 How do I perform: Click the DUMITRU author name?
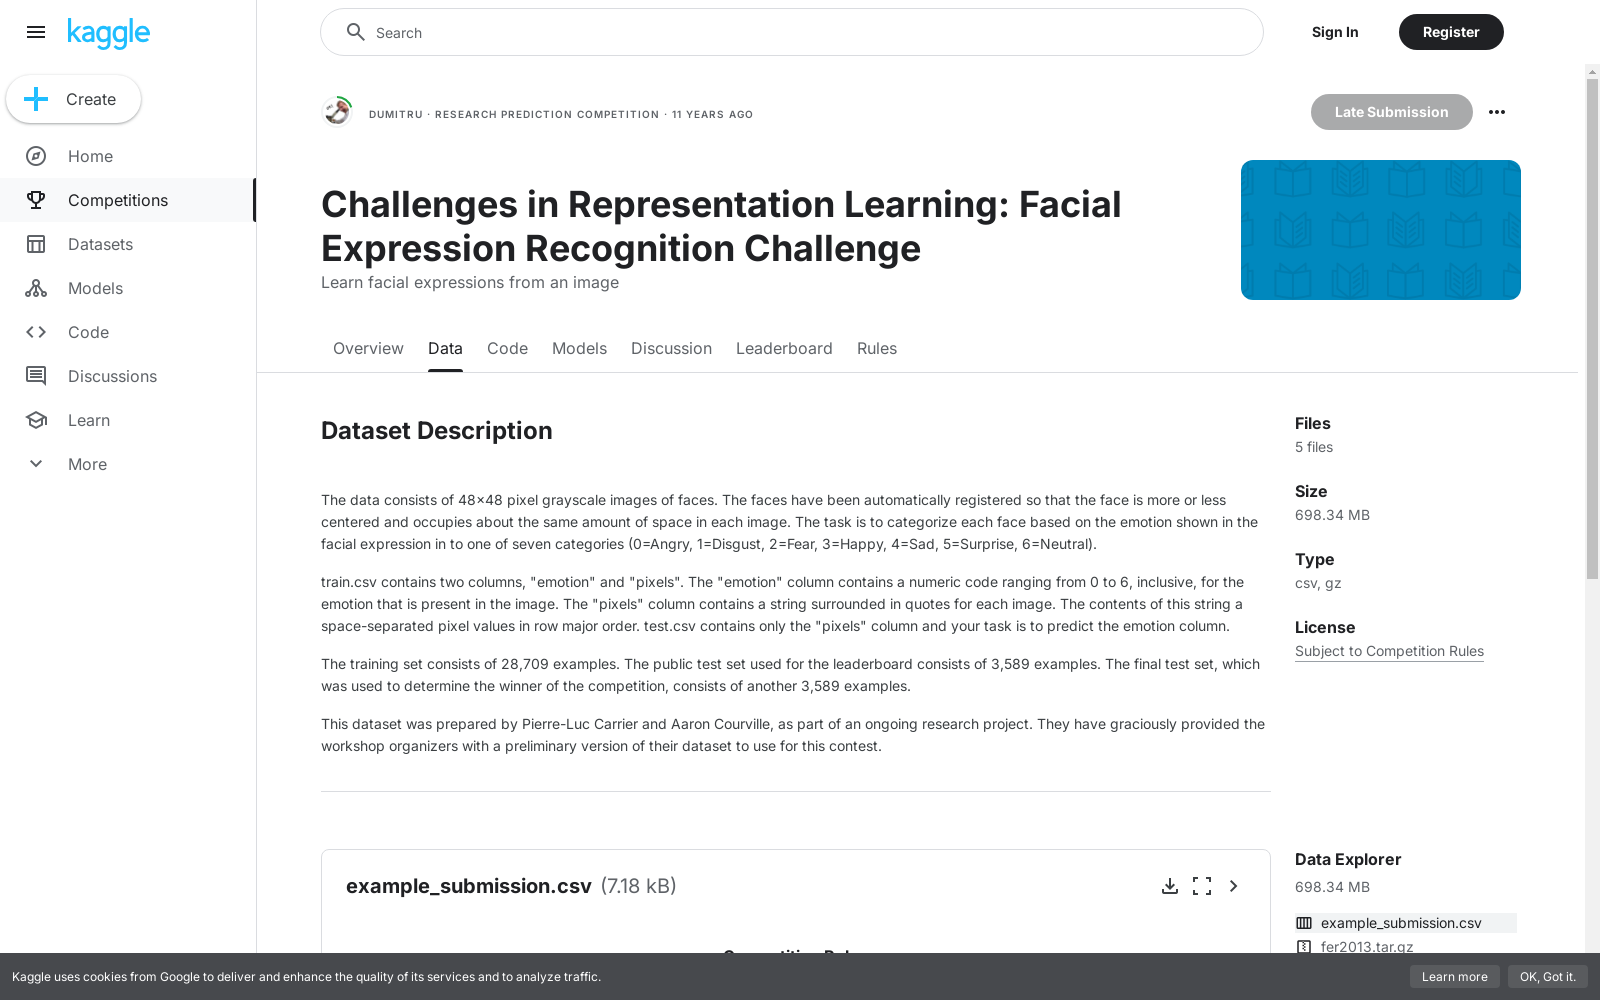[x=396, y=114]
